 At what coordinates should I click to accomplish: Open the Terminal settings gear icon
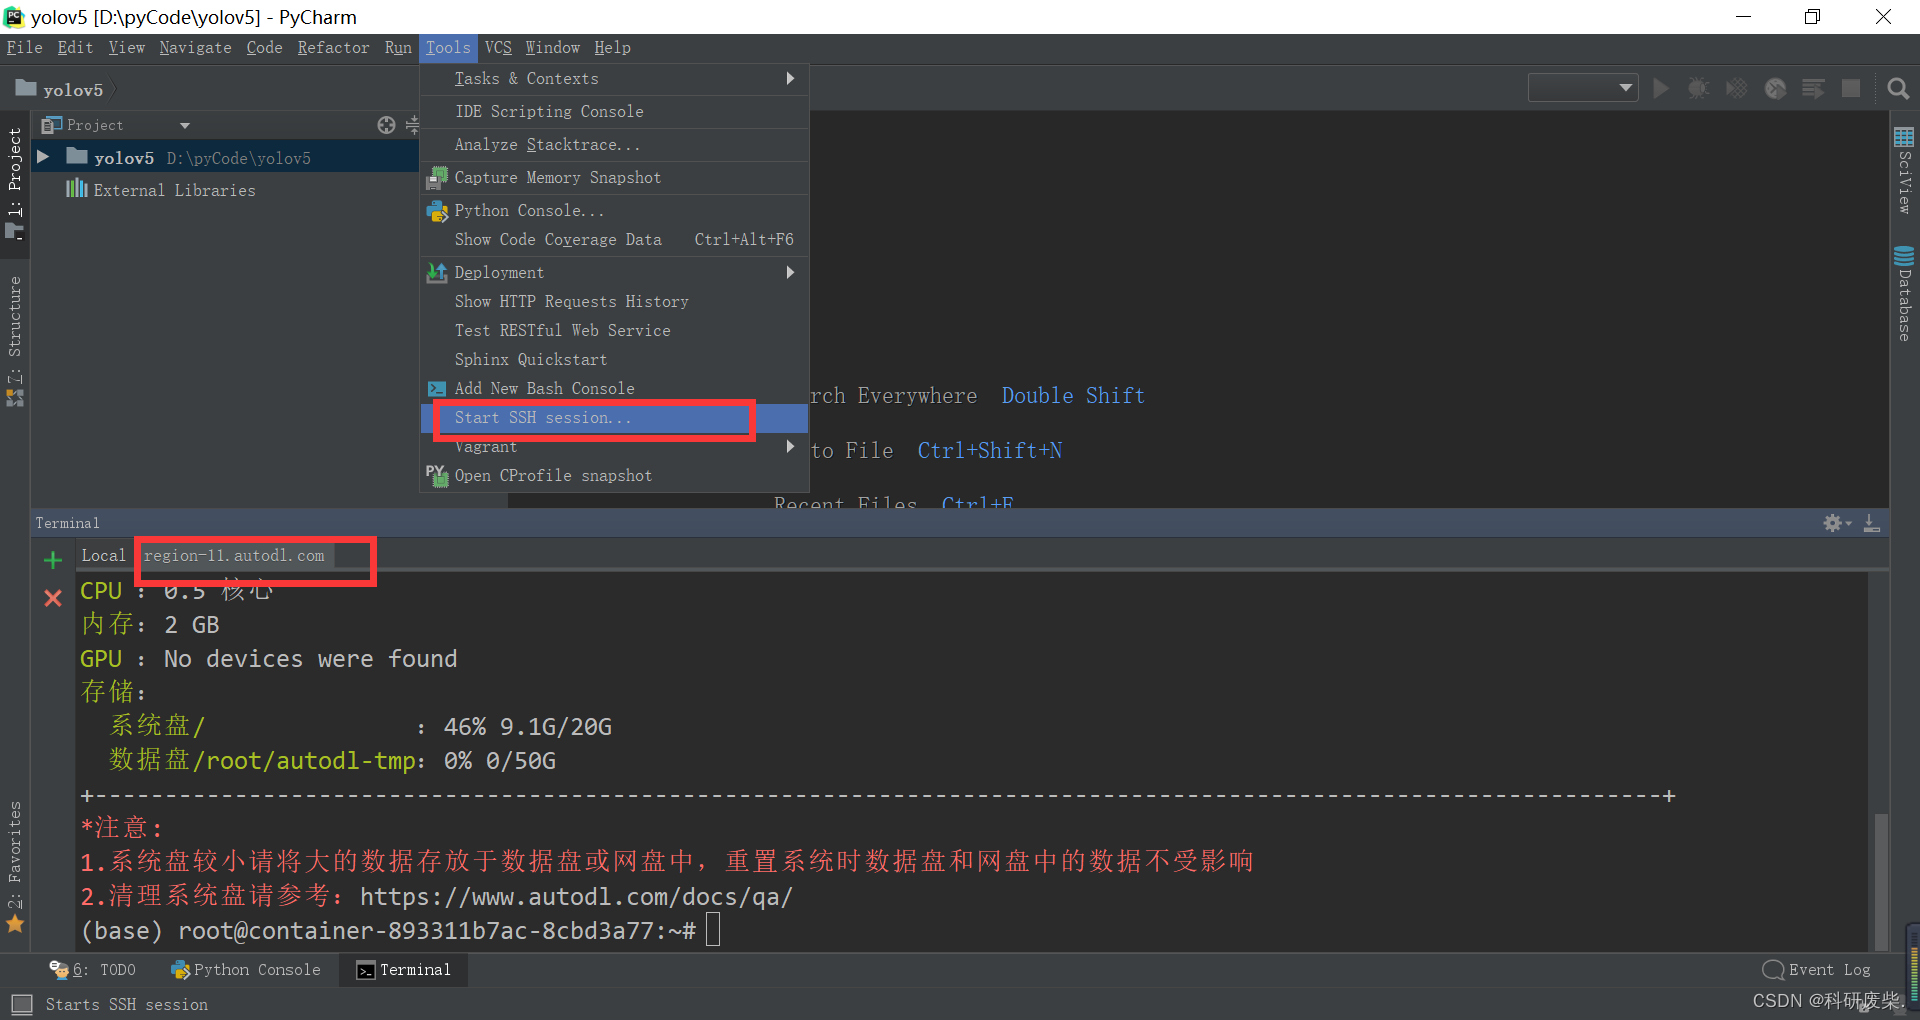1833,522
